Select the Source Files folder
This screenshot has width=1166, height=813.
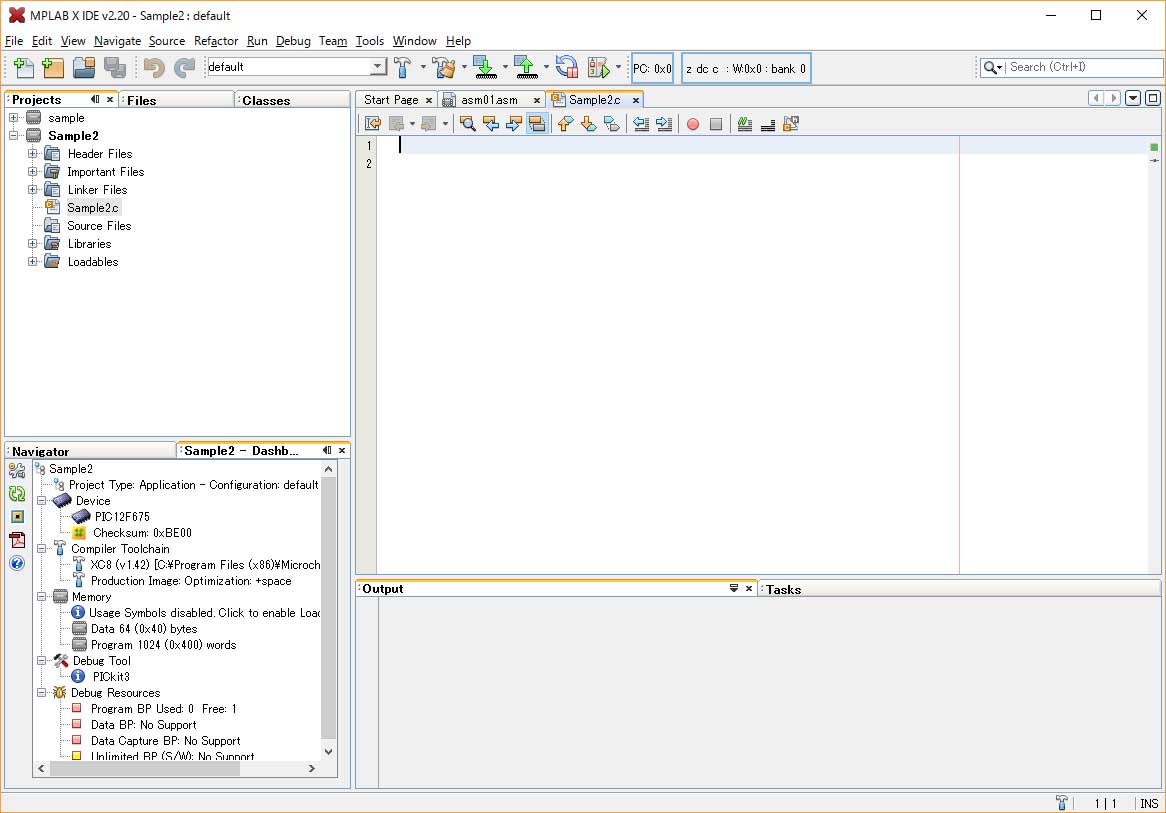point(99,225)
